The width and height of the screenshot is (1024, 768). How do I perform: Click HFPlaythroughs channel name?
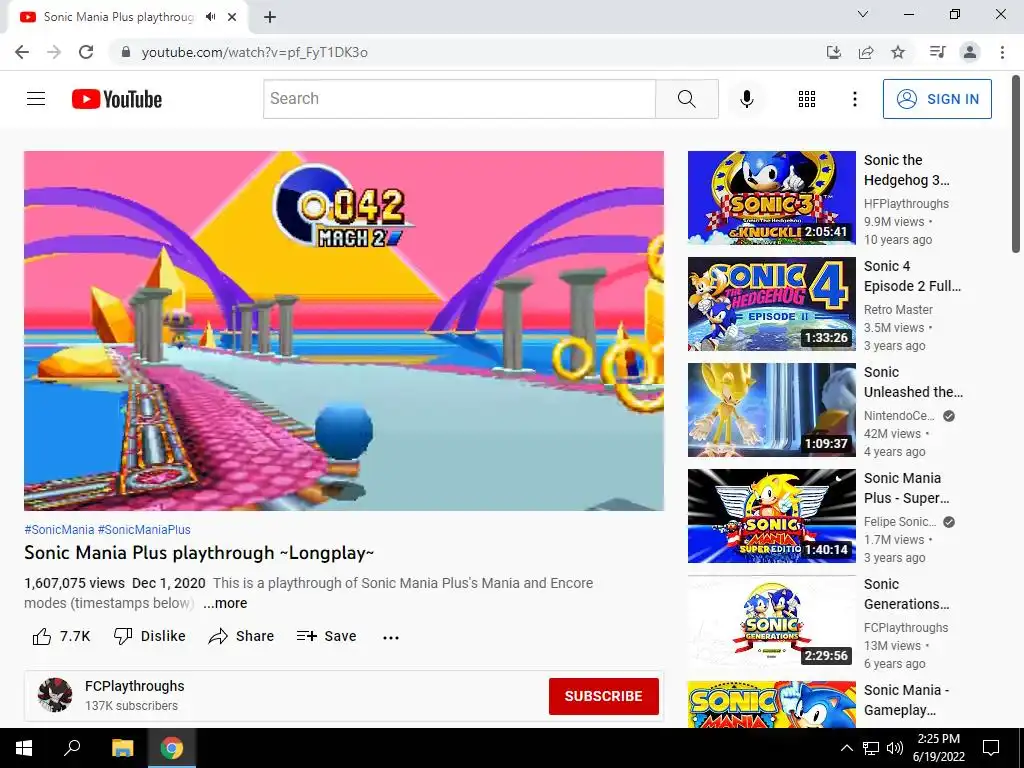(x=906, y=204)
